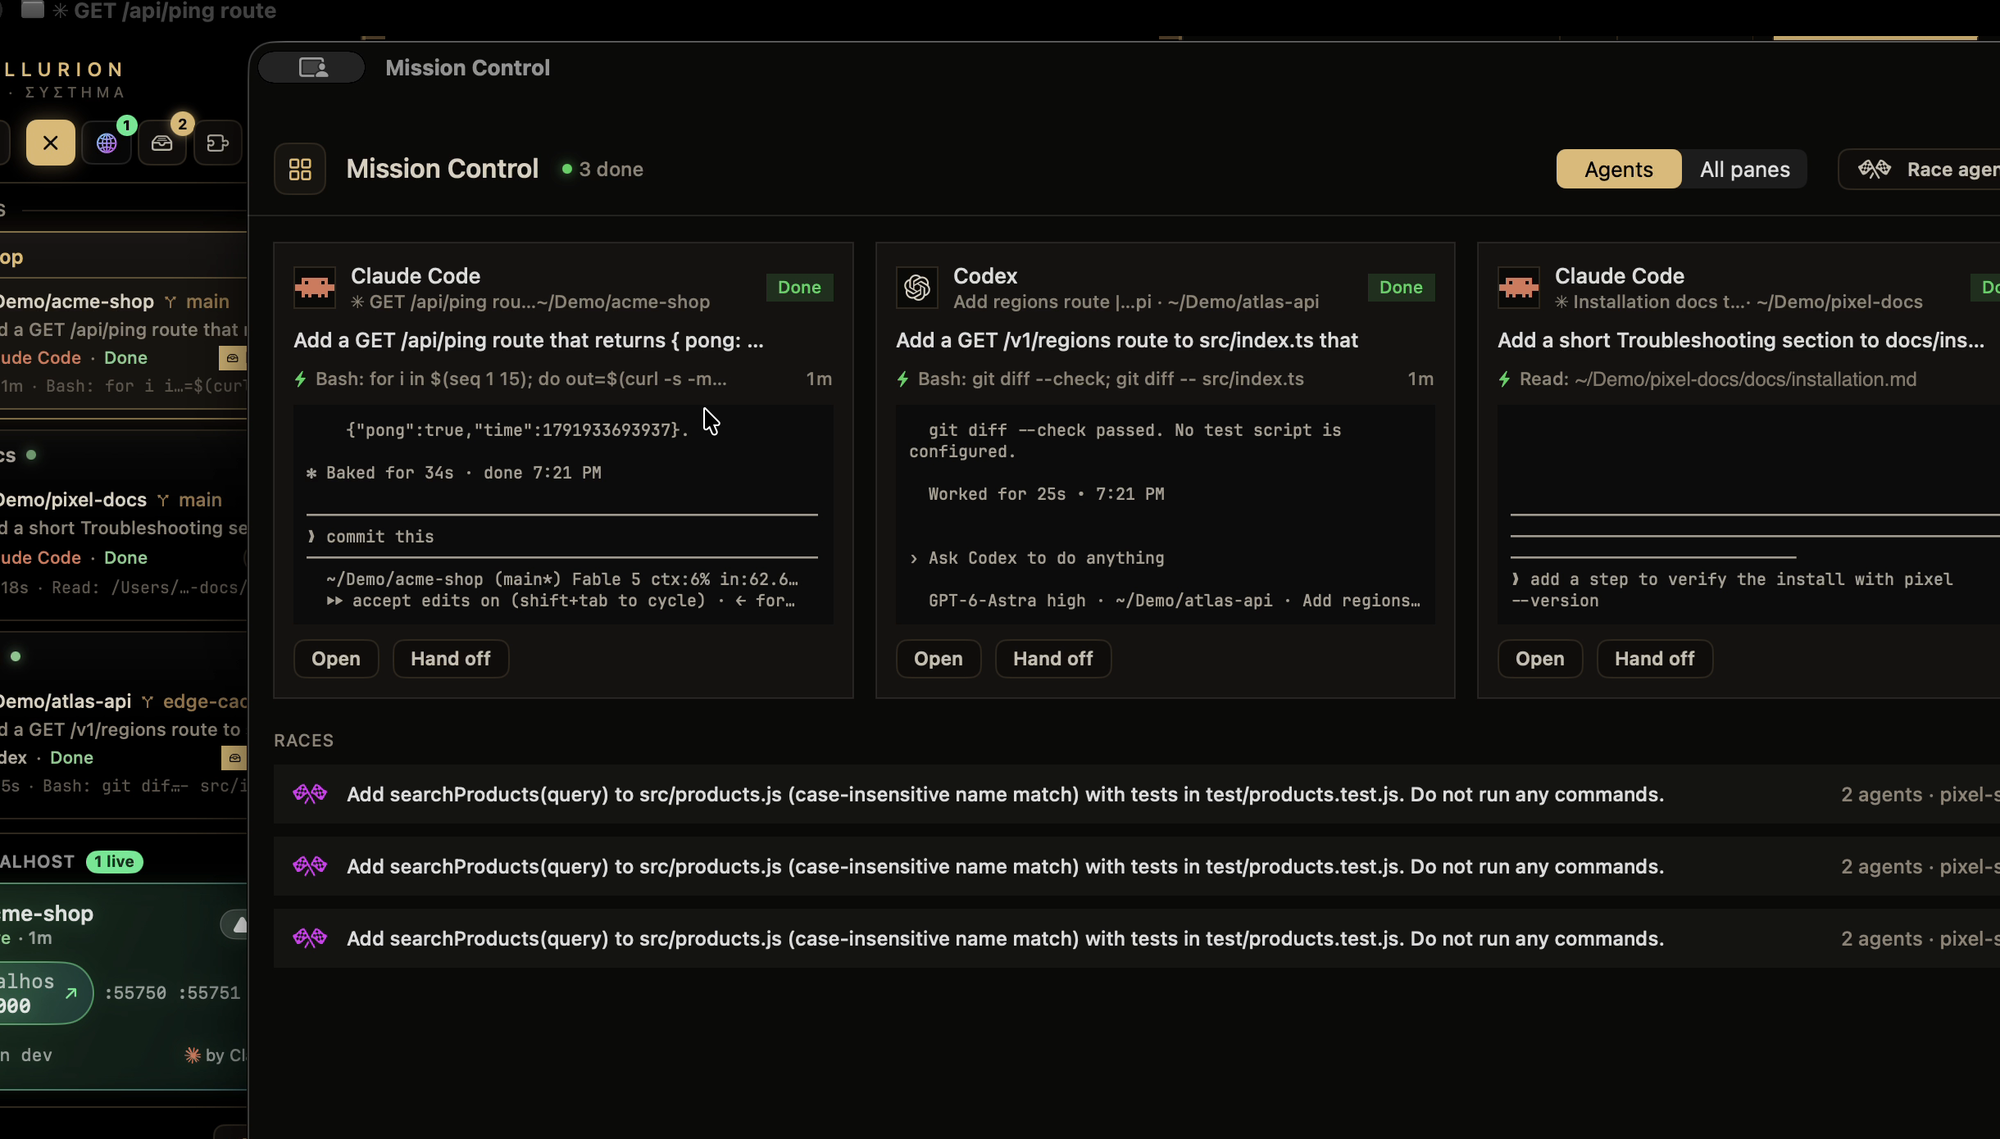Click Claude Code avatar on the acme-shop card
This screenshot has width=2000, height=1139.
[x=315, y=288]
